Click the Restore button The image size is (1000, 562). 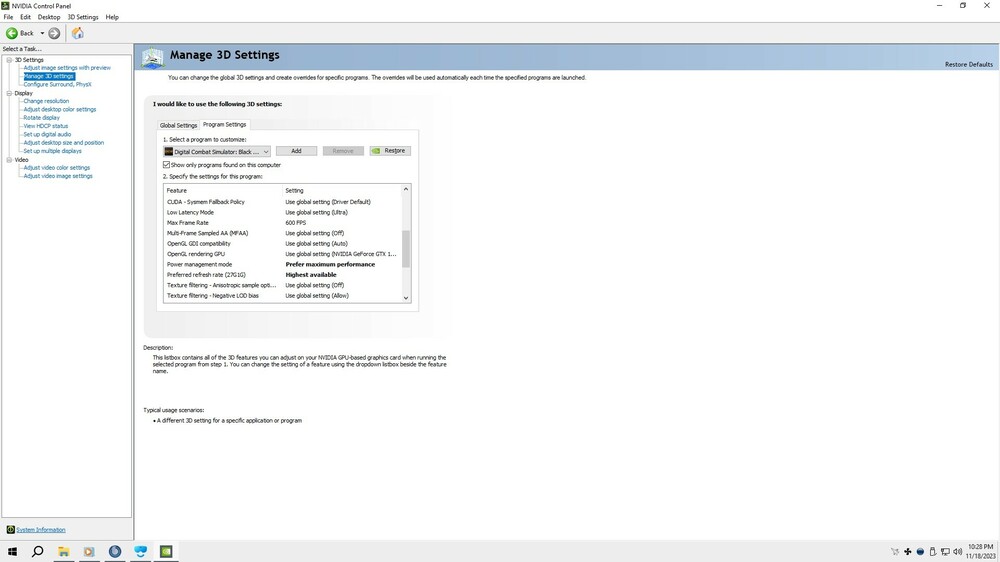point(390,151)
